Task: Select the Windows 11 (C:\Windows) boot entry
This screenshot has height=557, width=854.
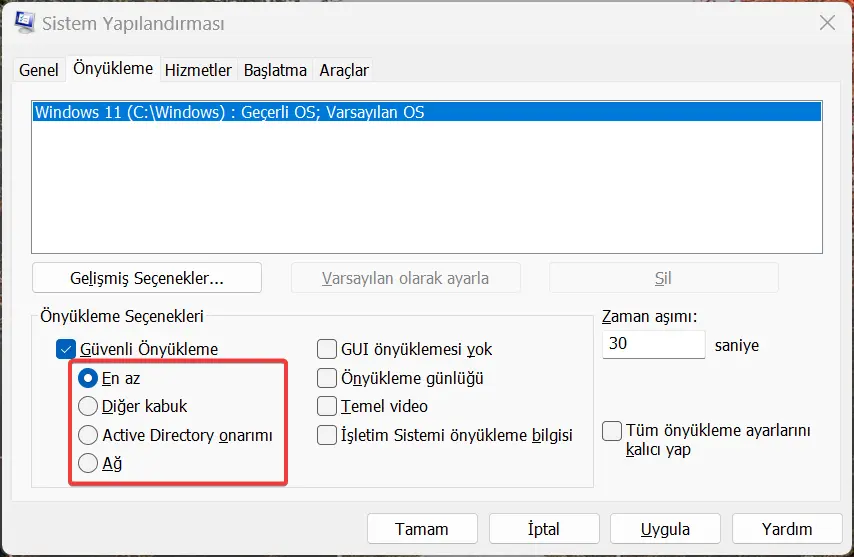Action: point(427,112)
